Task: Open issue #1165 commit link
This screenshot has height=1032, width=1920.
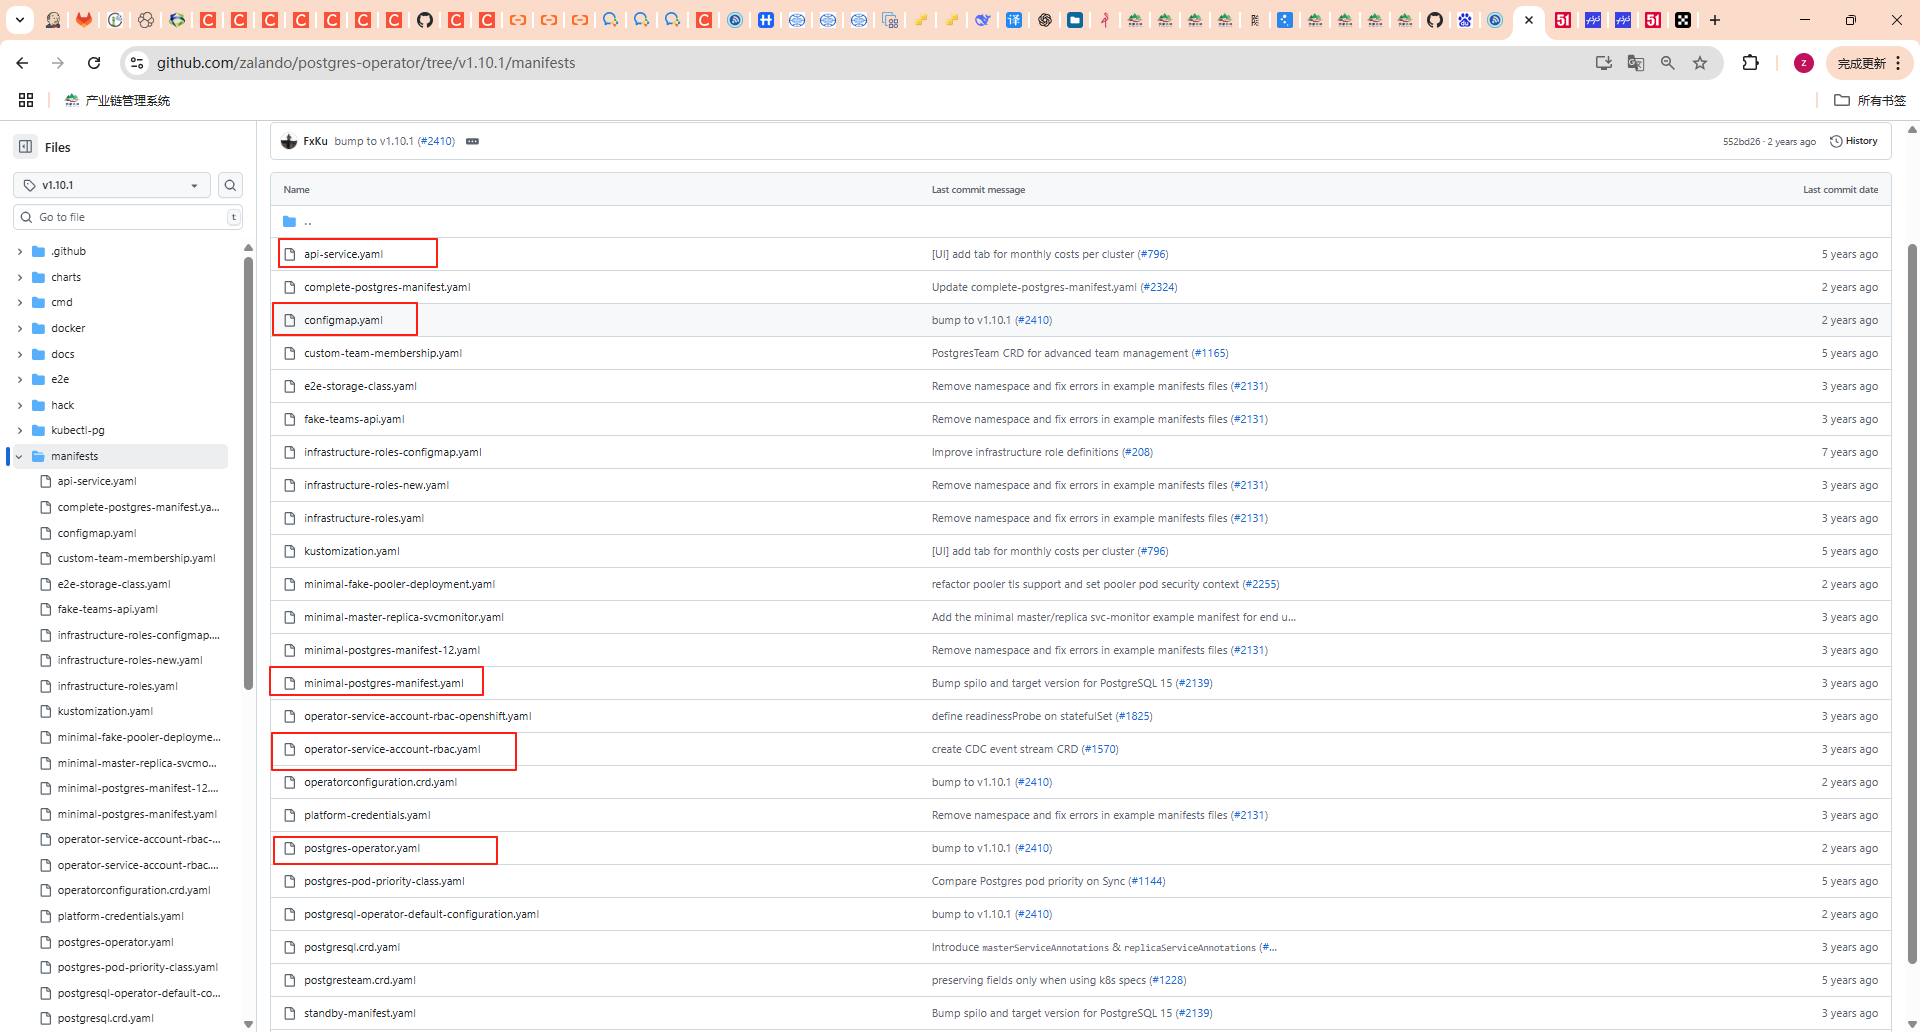Action: pyautogui.click(x=1211, y=353)
